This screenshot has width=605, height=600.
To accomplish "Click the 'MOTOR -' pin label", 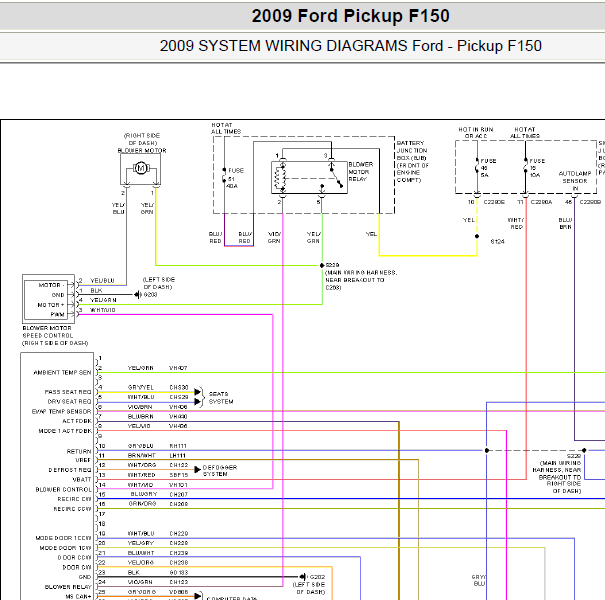I will click(52, 285).
